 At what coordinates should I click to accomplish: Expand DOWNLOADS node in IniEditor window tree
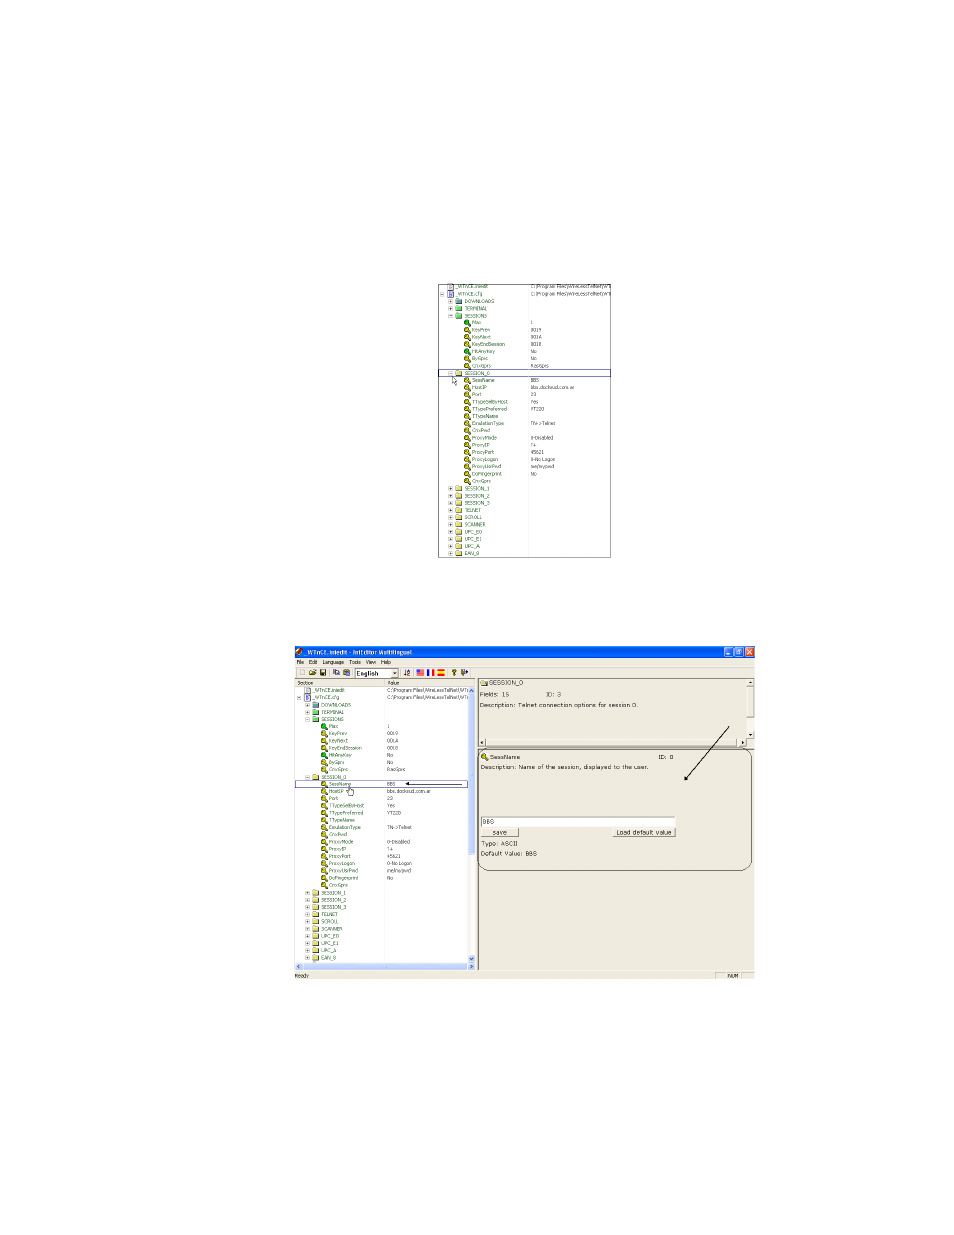pos(308,705)
